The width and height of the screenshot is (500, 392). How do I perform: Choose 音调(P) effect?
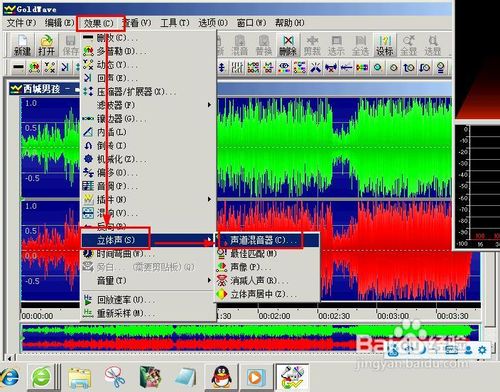pos(148,186)
